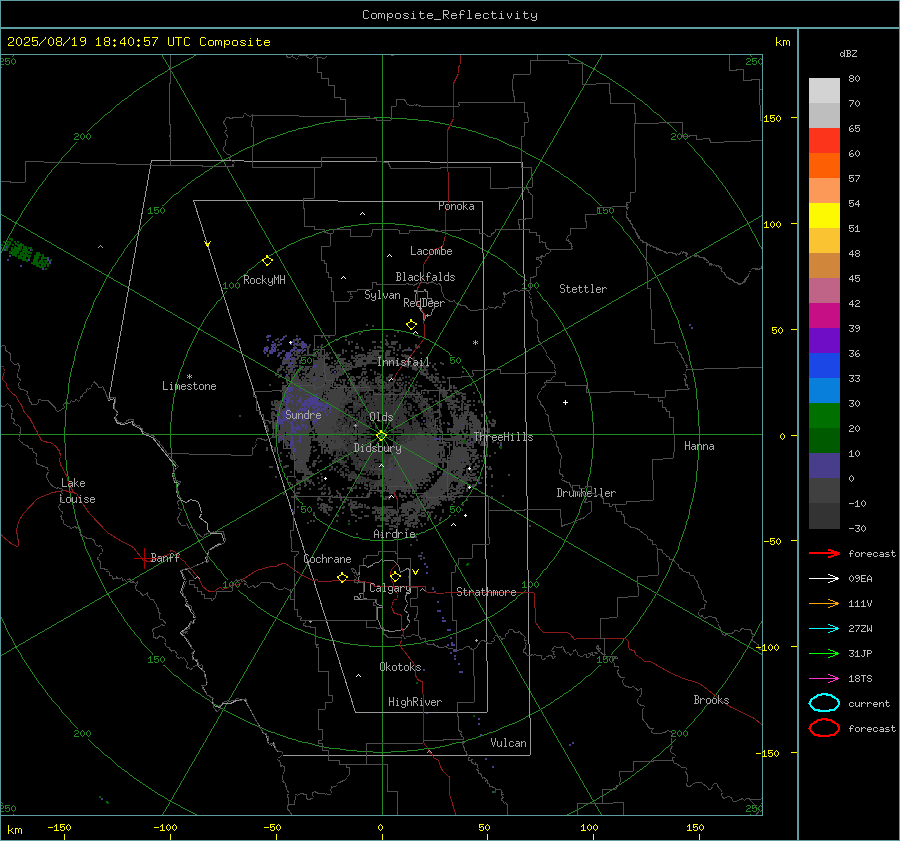Click the Strathmore city label
This screenshot has height=841, width=900.
point(486,592)
